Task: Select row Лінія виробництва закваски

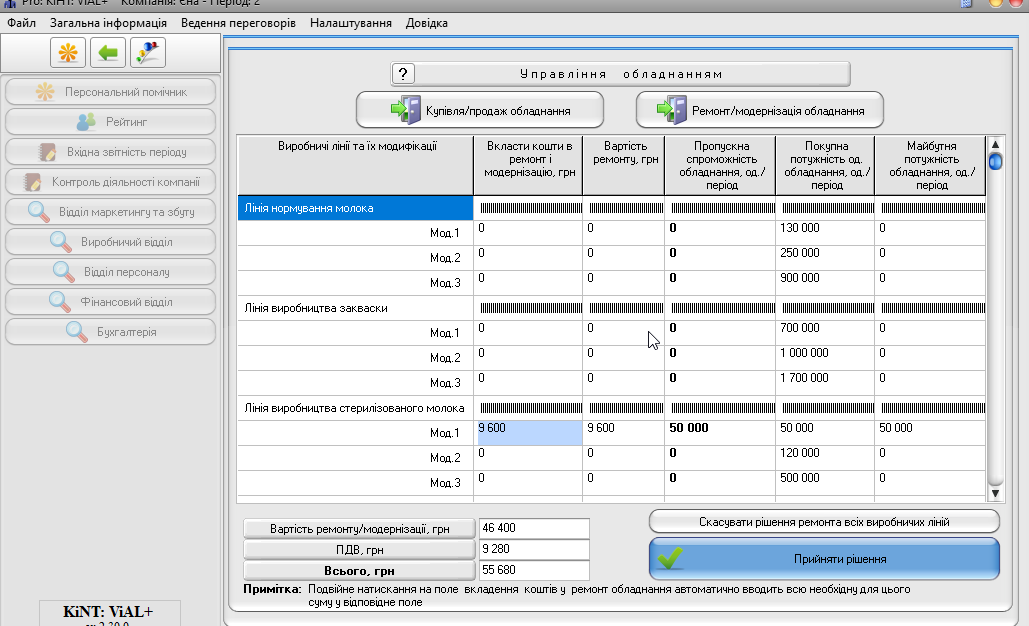Action: 355,308
